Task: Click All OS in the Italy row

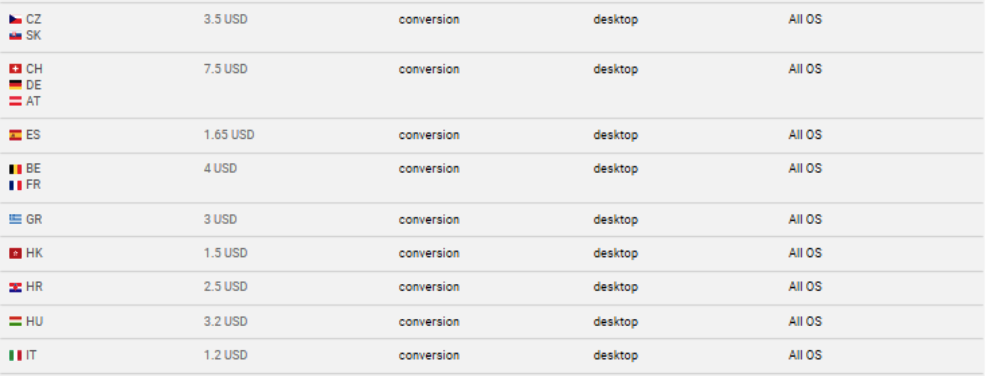Action: (805, 355)
